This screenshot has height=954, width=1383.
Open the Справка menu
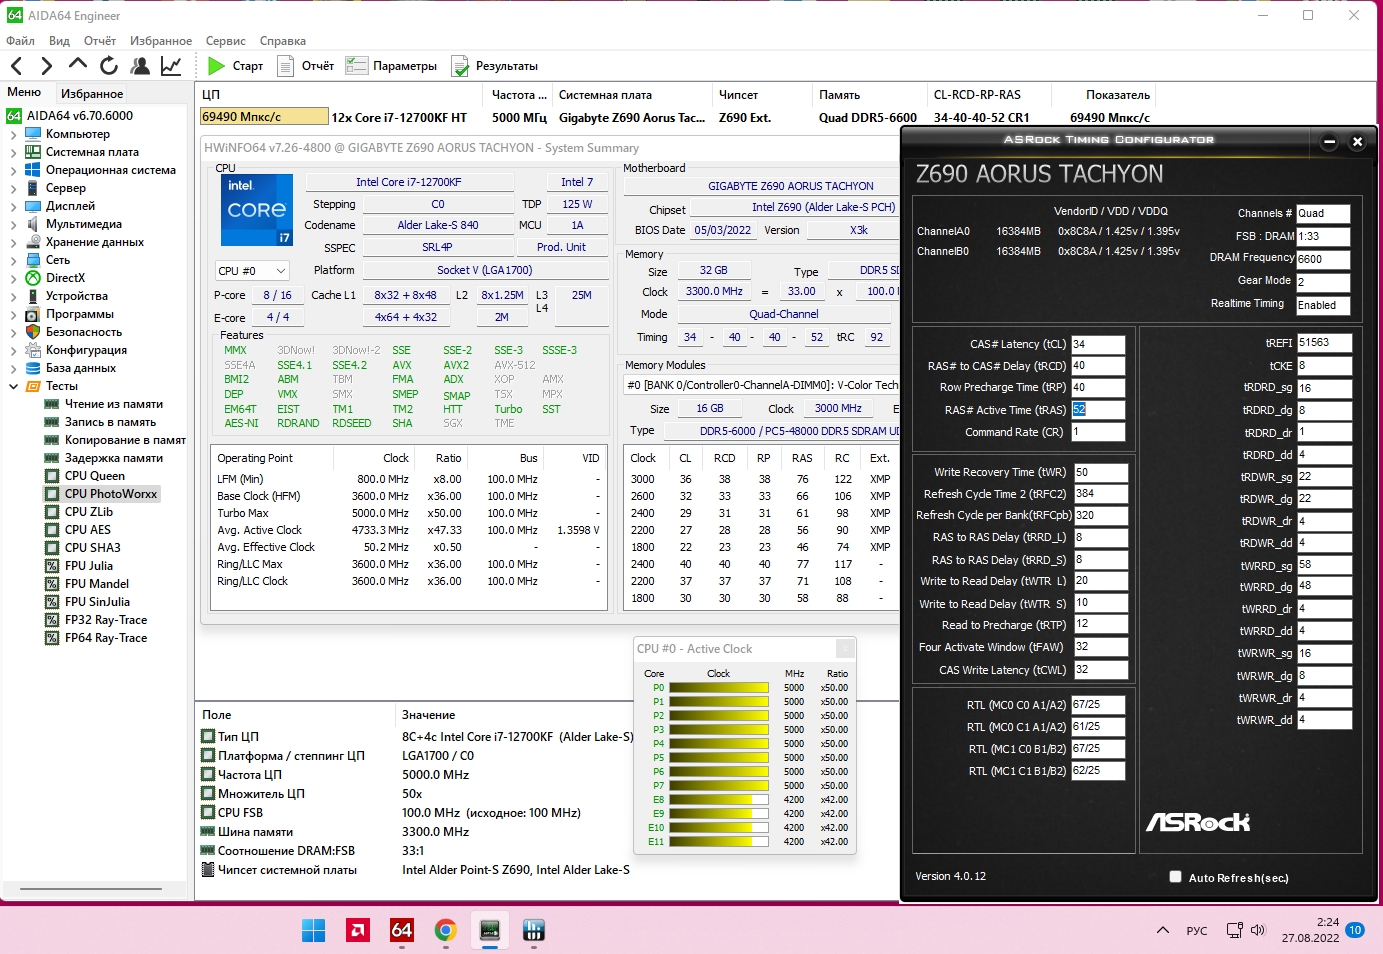point(283,41)
